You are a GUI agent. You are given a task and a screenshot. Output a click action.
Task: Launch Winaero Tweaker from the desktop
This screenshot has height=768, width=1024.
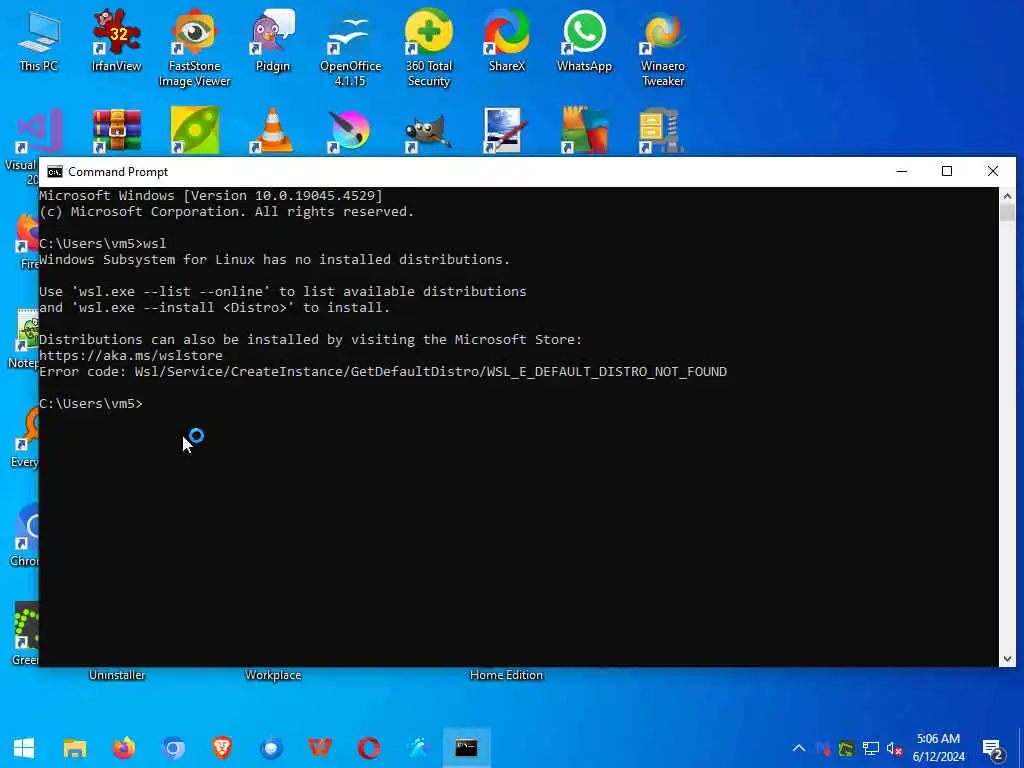[663, 48]
